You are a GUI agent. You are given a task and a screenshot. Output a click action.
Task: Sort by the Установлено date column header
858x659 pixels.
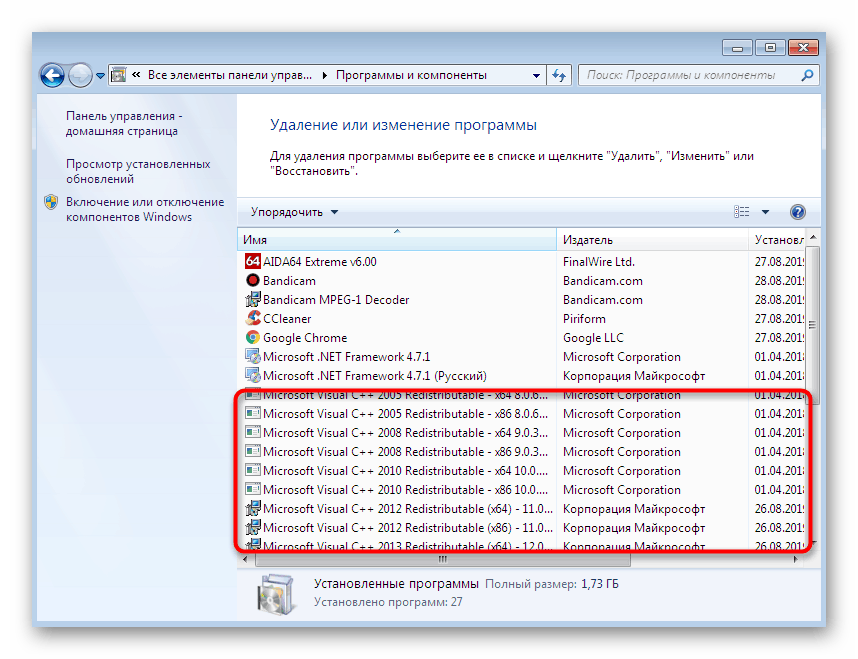[x=778, y=240]
